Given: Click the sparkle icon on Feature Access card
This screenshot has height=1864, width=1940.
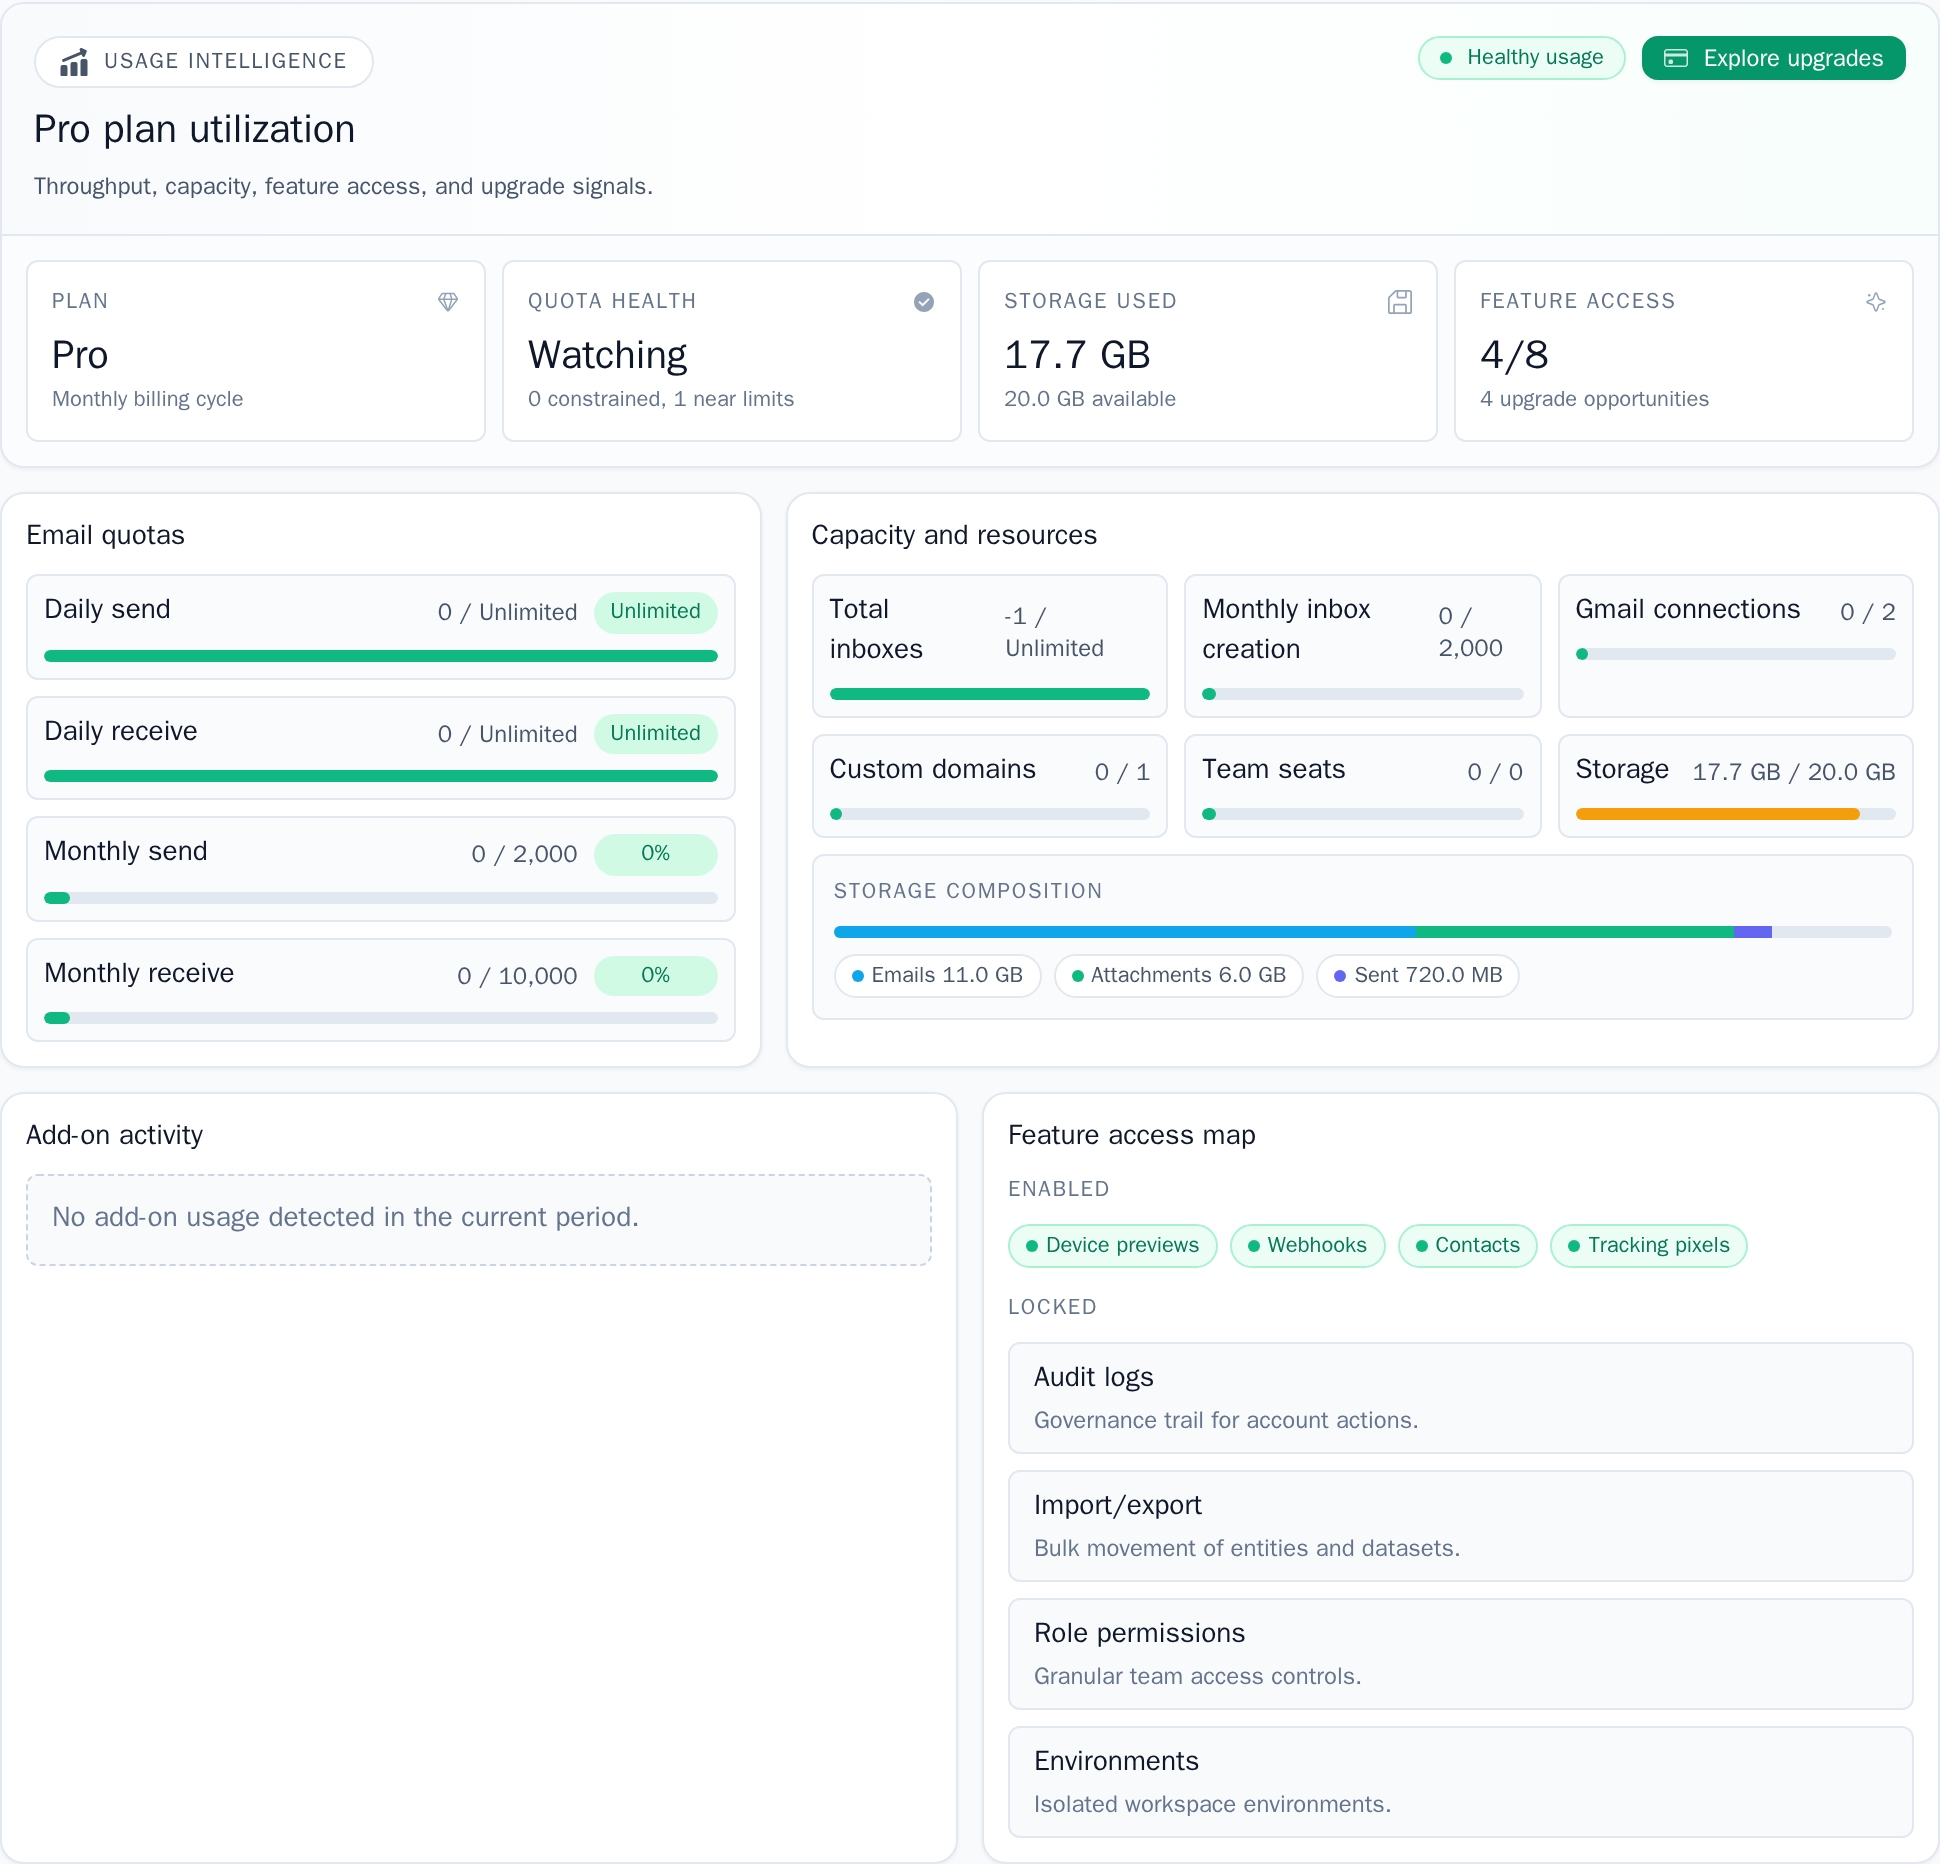Looking at the screenshot, I should 1875,302.
